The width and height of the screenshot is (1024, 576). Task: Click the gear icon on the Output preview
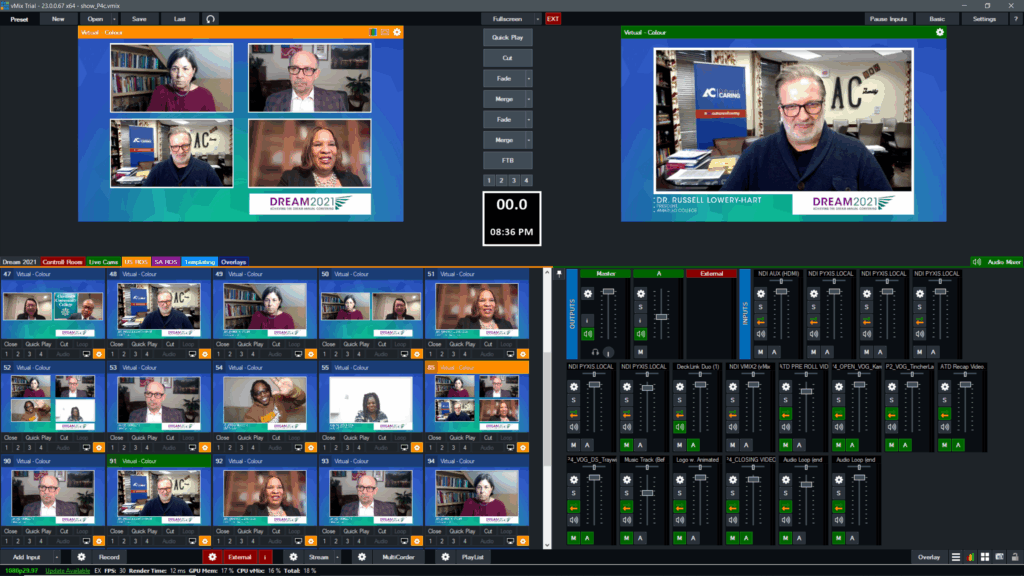coord(939,32)
